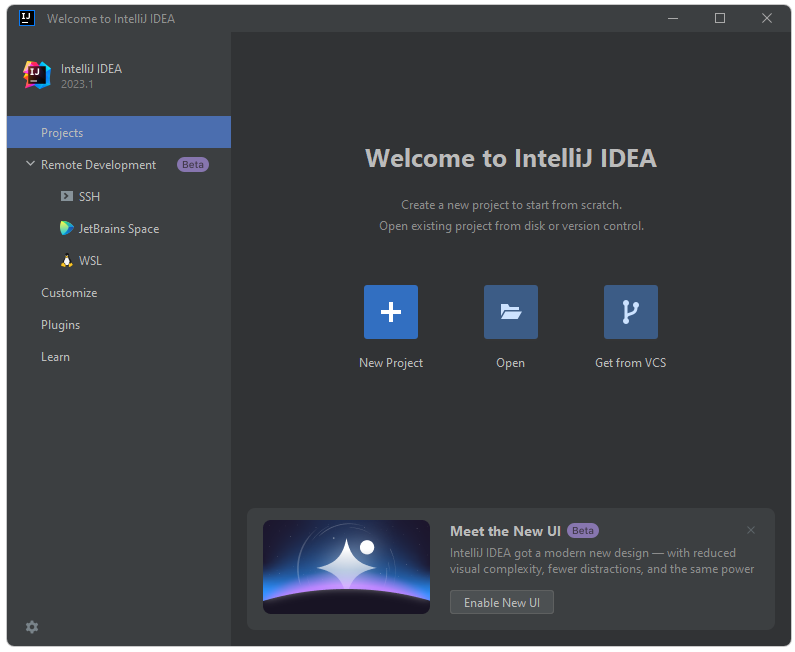Click the Get from VCS branch icon
Image resolution: width=795 pixels, height=652 pixels.
[631, 312]
